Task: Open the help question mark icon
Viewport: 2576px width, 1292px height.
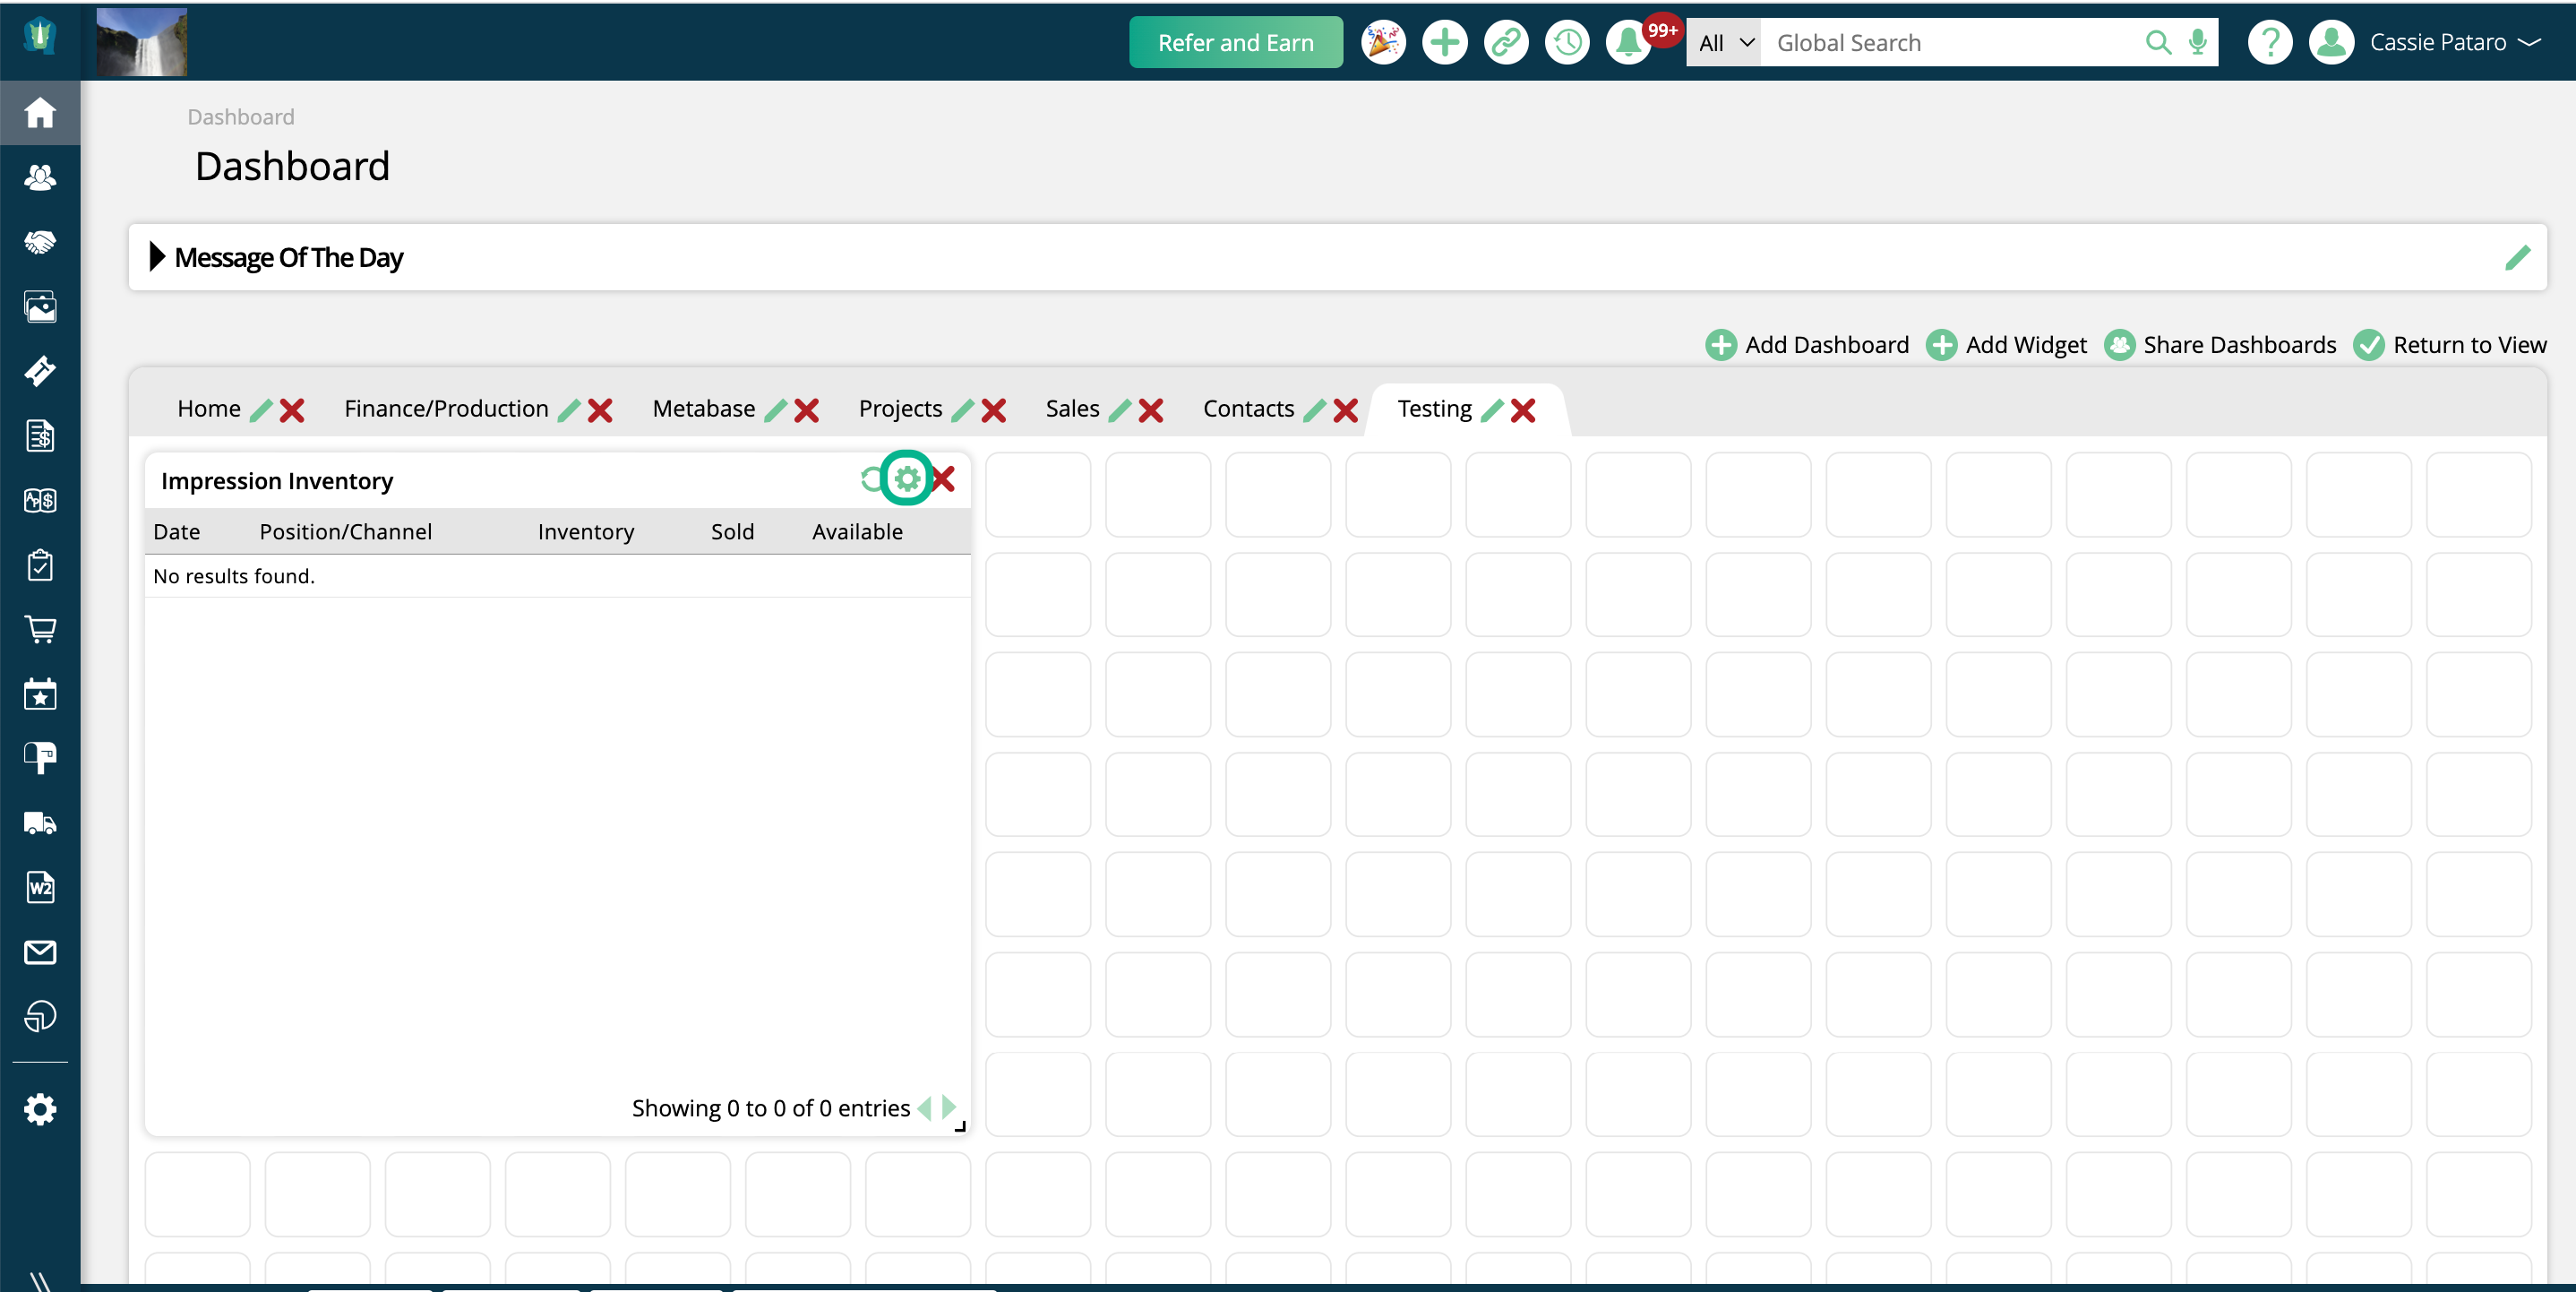Action: [x=2270, y=42]
